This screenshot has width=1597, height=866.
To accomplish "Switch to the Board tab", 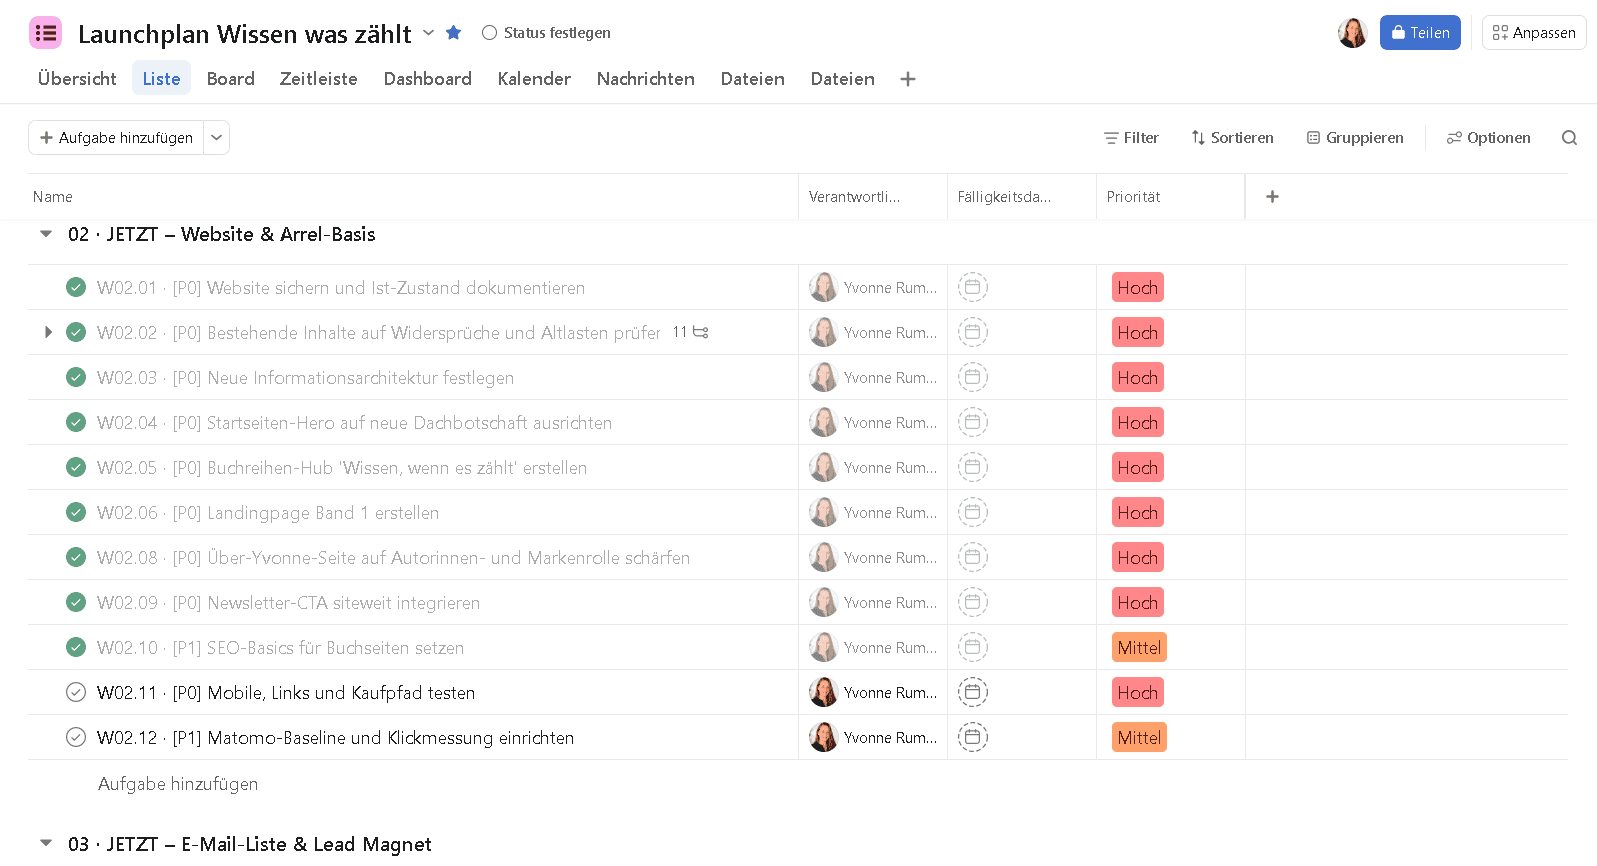I will (231, 79).
